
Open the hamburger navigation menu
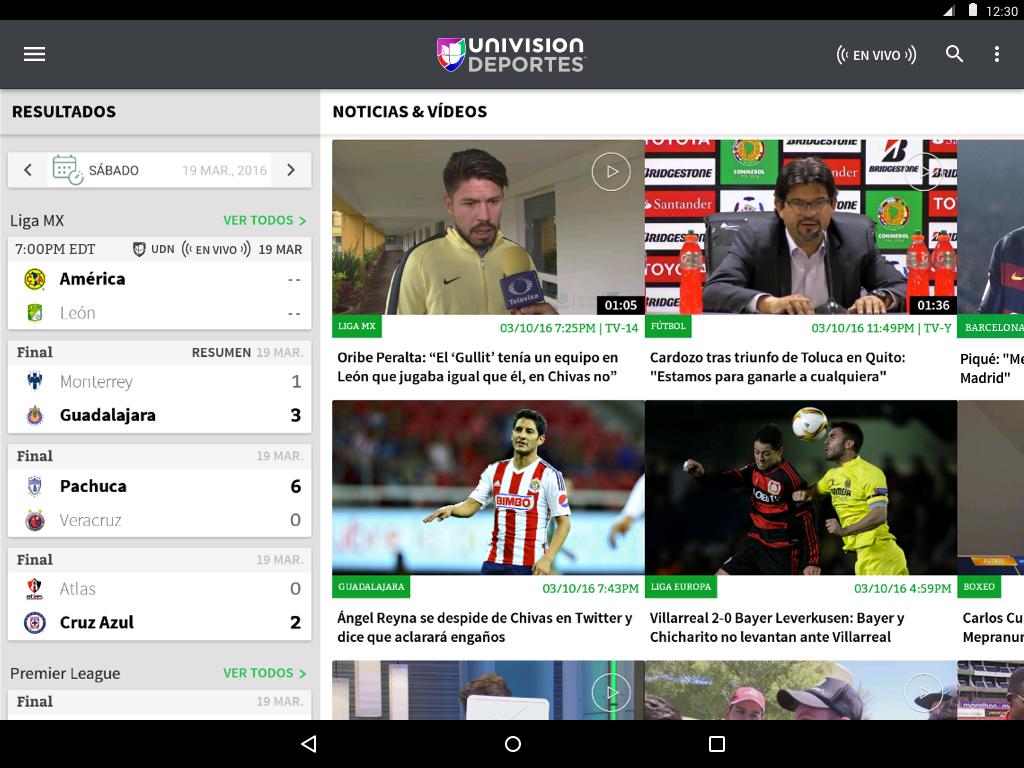tap(35, 54)
